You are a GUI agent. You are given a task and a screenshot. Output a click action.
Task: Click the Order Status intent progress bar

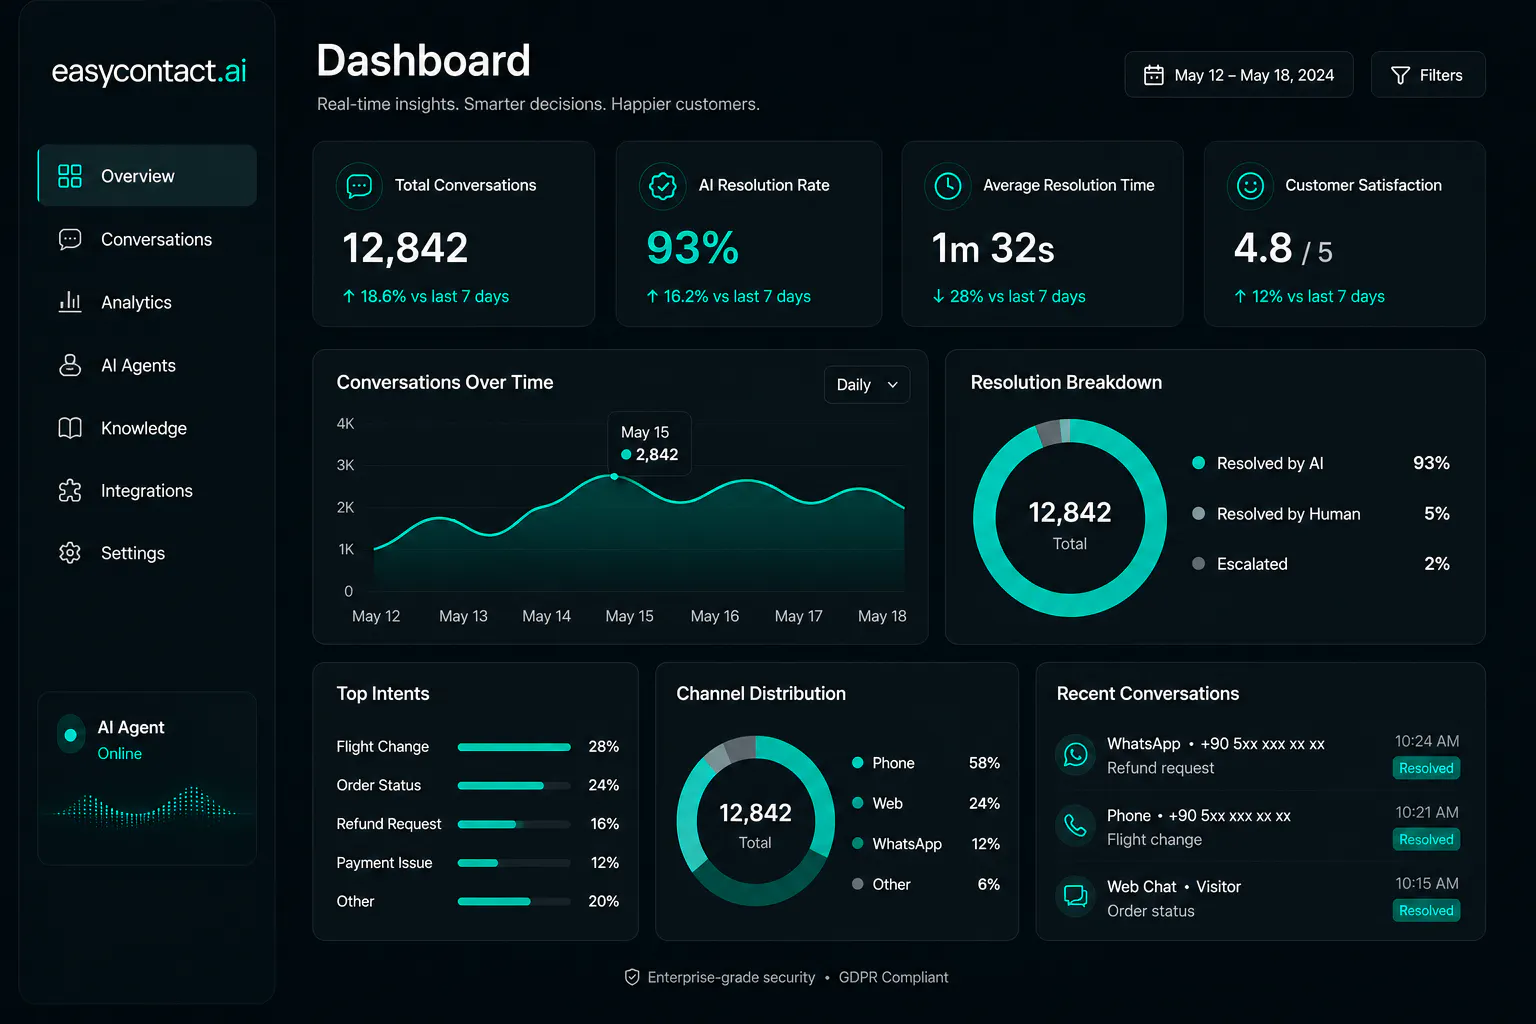[514, 786]
